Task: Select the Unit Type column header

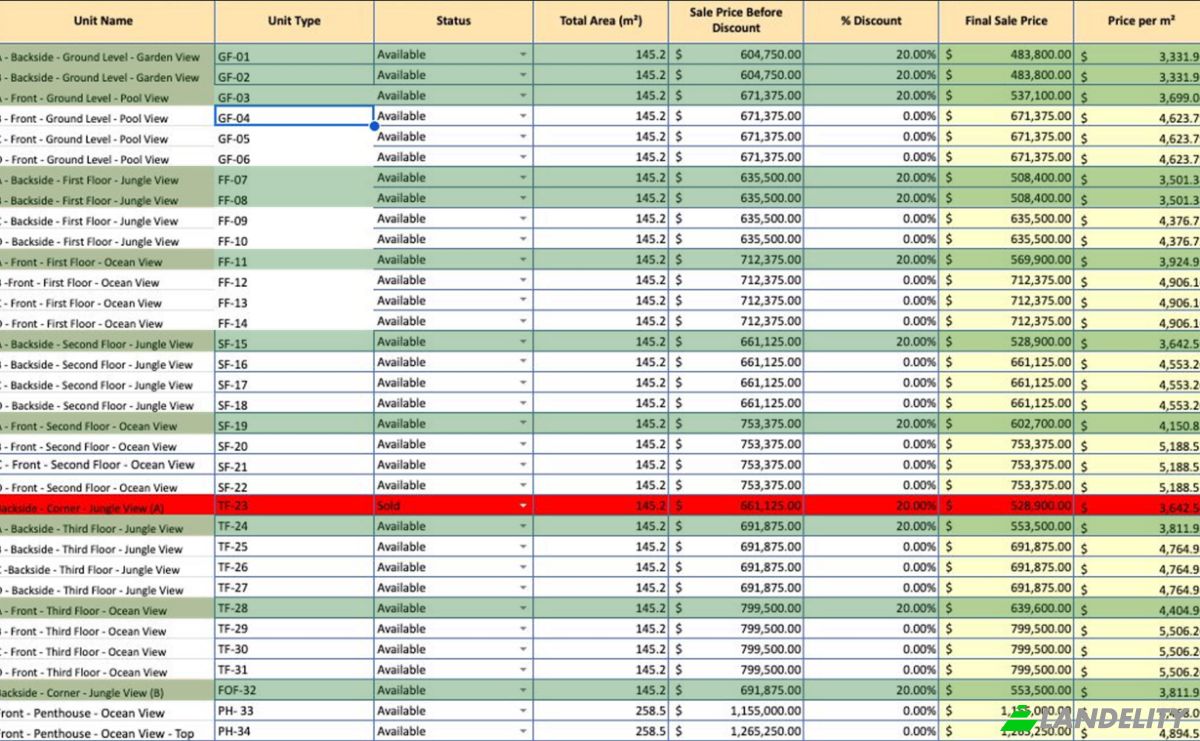Action: click(294, 21)
